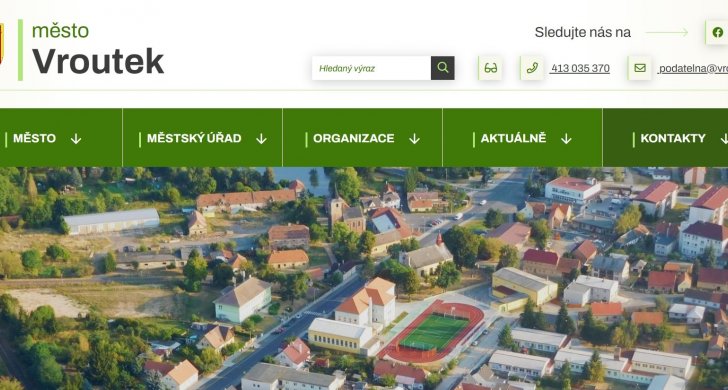Expand the arrow next to MĚSTSKÝ ÚŘAD
This screenshot has width=728, height=390.
coord(261,139)
